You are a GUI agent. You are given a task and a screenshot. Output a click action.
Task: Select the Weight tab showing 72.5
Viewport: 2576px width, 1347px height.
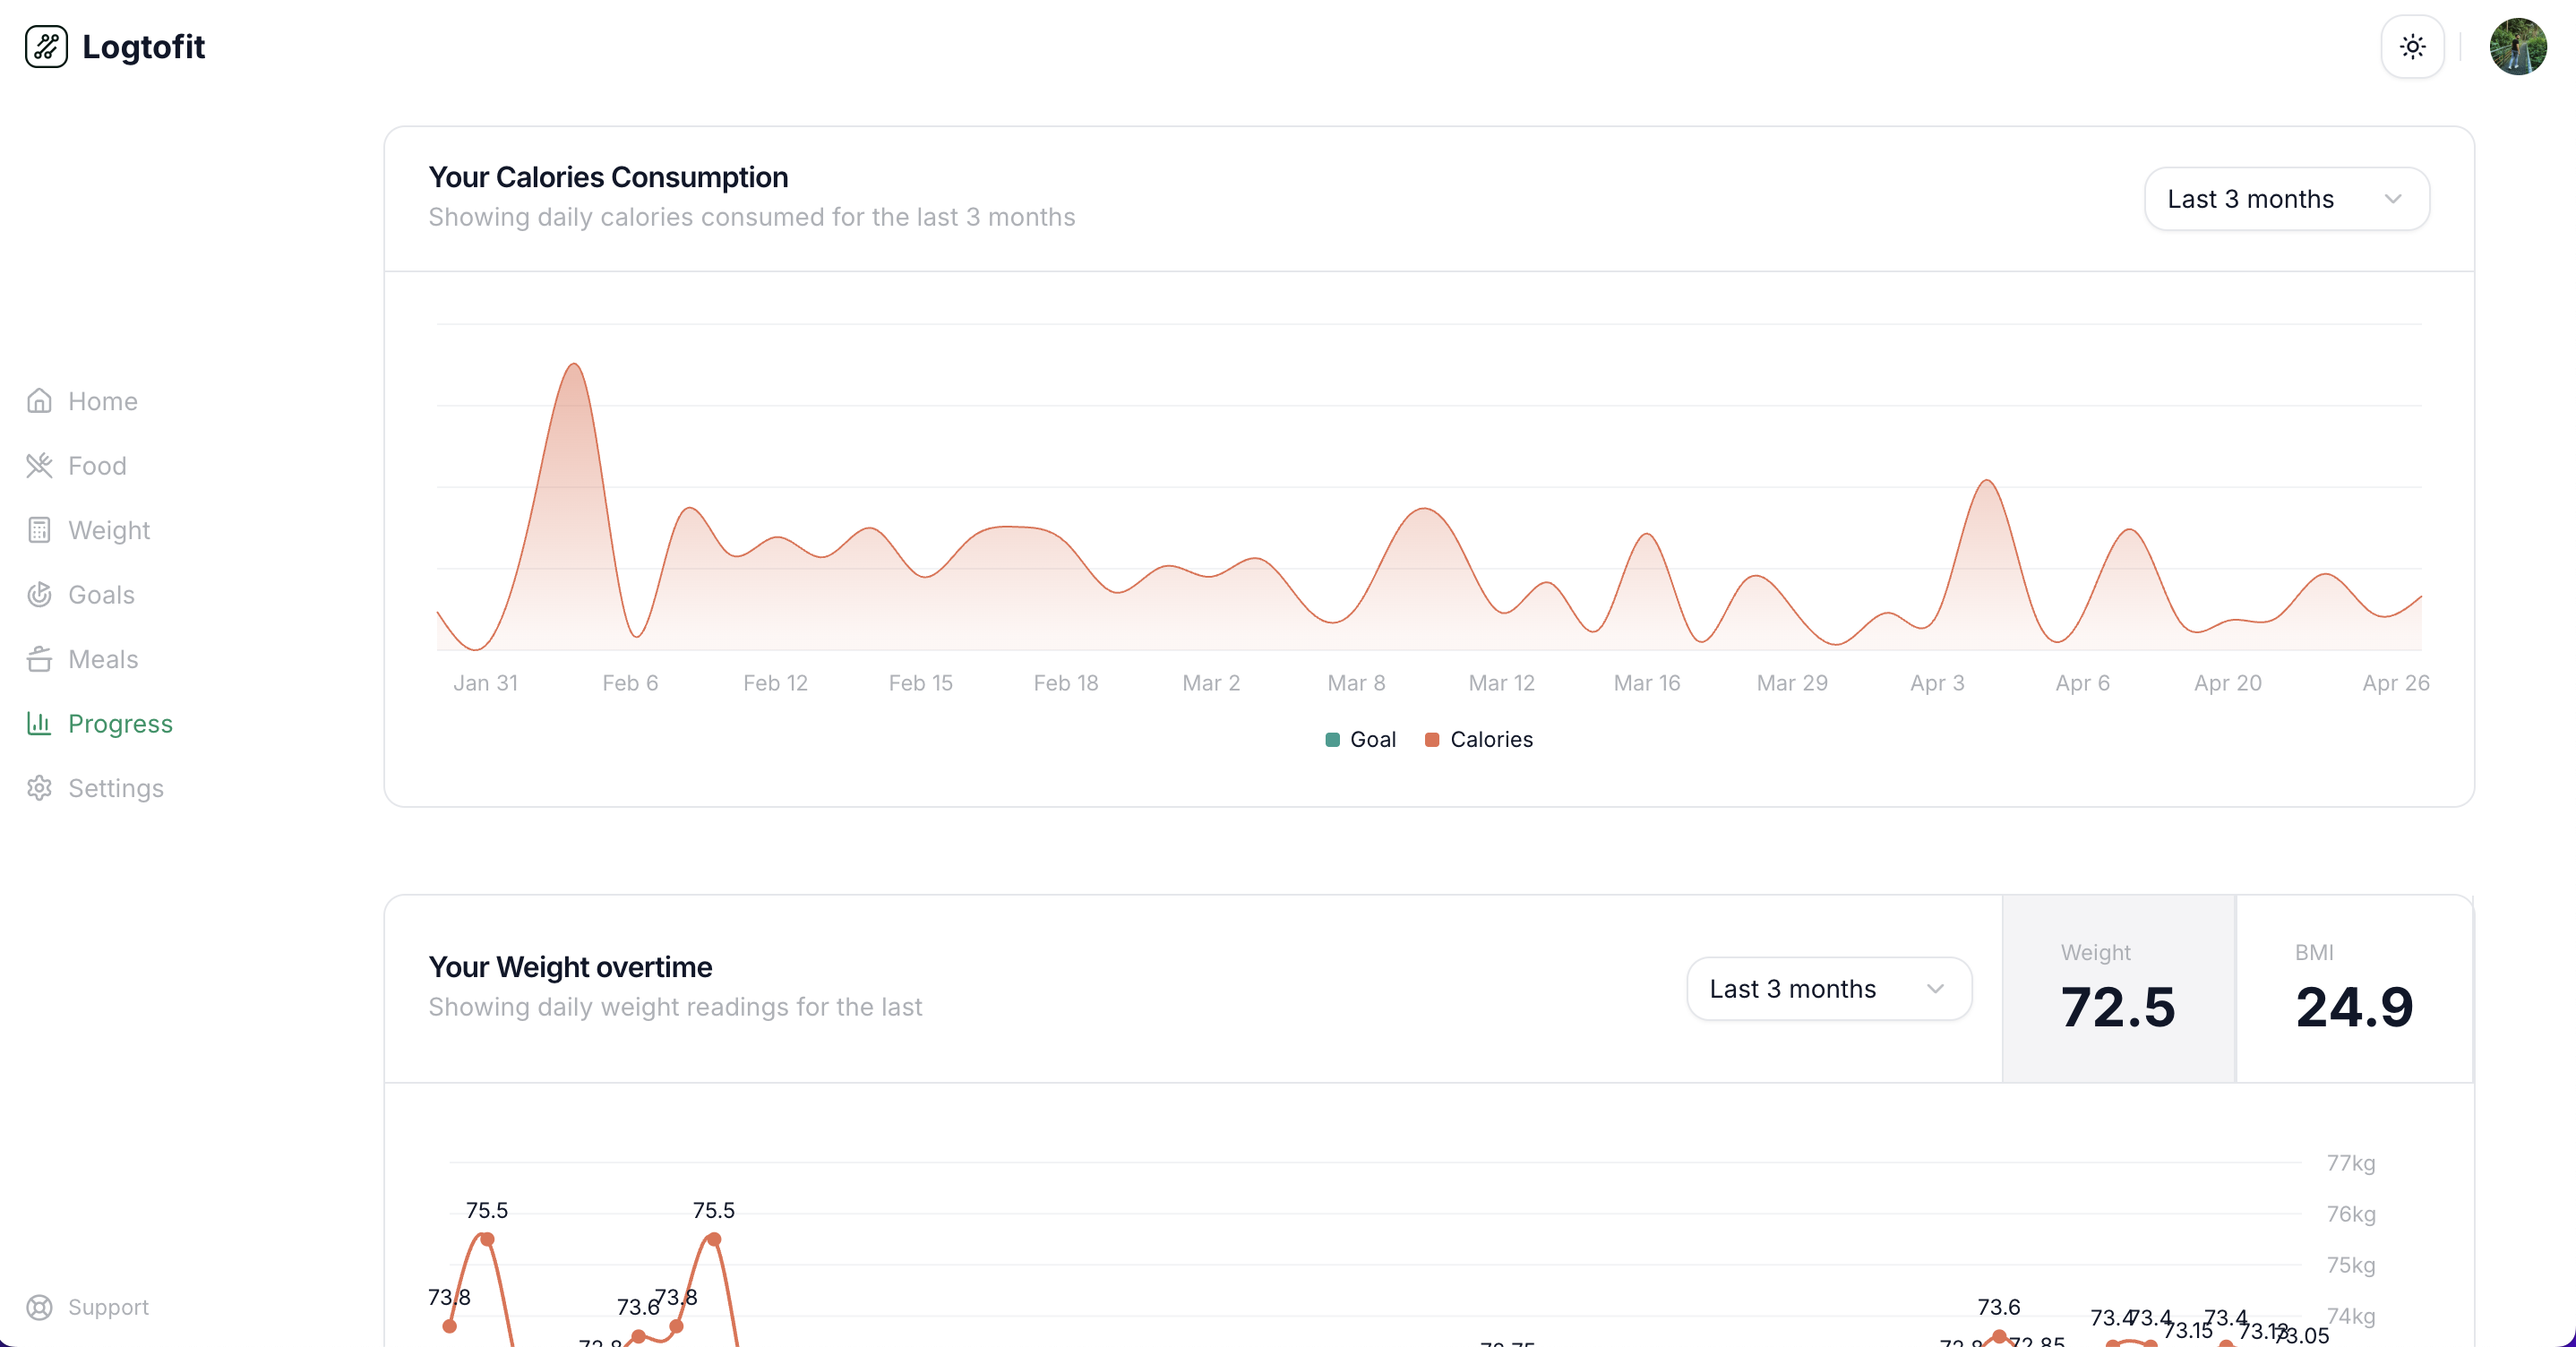click(x=2118, y=989)
